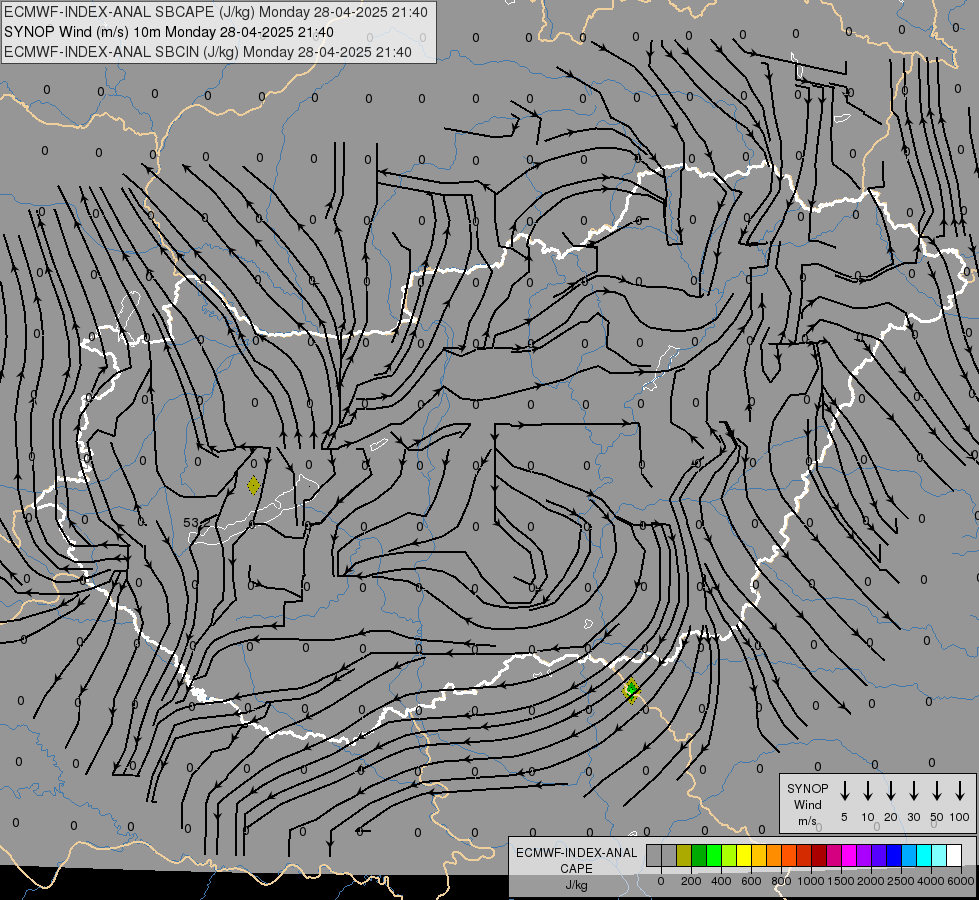Screen dimensions: 979x900
Task: Click the 53.2 value on the map
Action: (197, 522)
